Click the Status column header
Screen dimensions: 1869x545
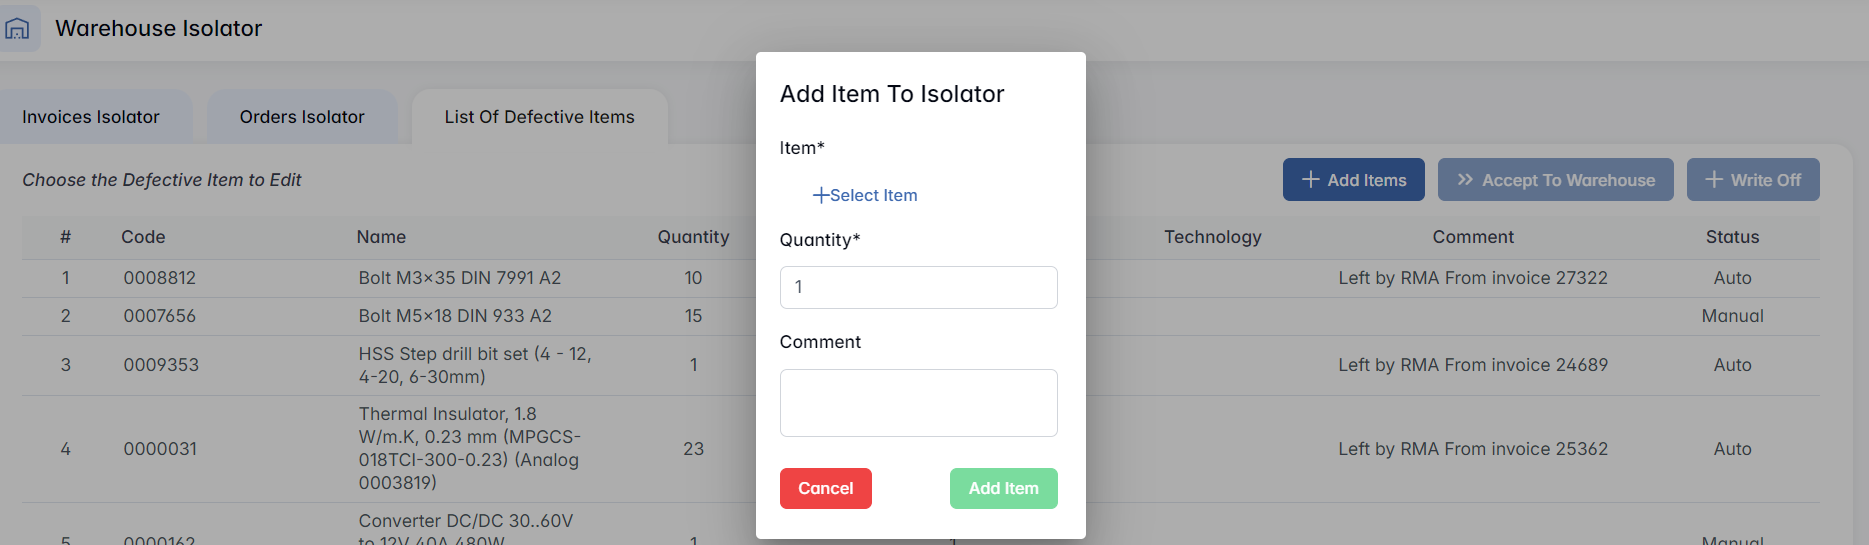[x=1732, y=237]
